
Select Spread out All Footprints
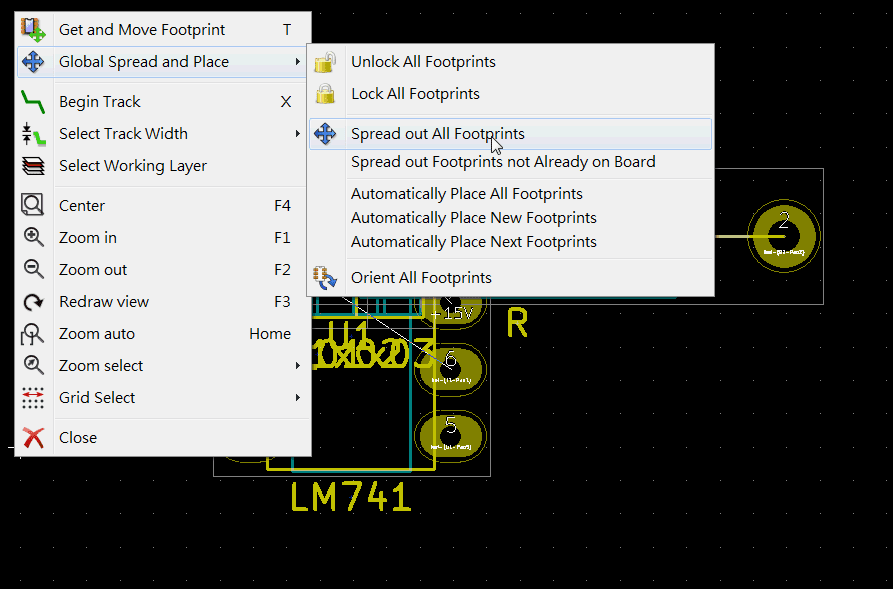click(437, 133)
